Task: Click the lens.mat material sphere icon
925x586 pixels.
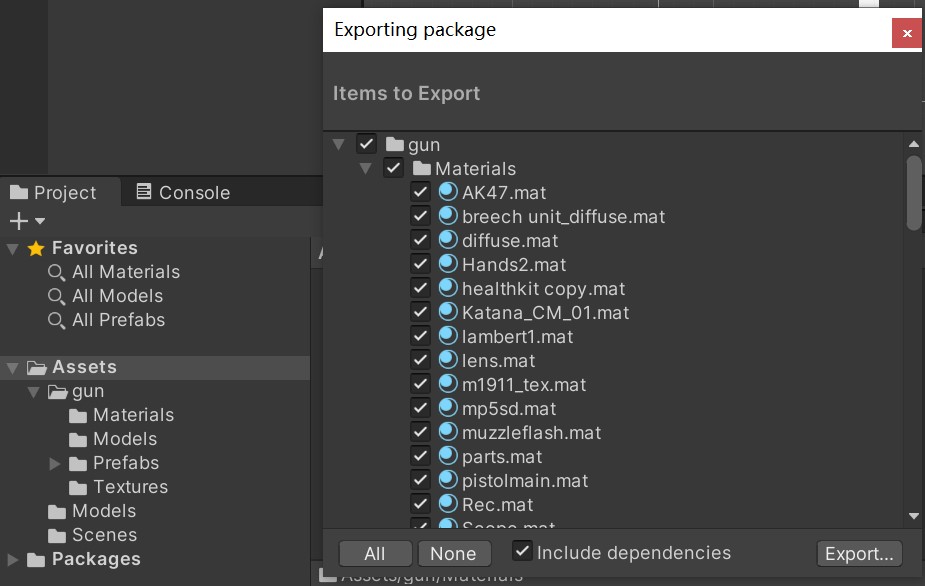Action: point(447,360)
